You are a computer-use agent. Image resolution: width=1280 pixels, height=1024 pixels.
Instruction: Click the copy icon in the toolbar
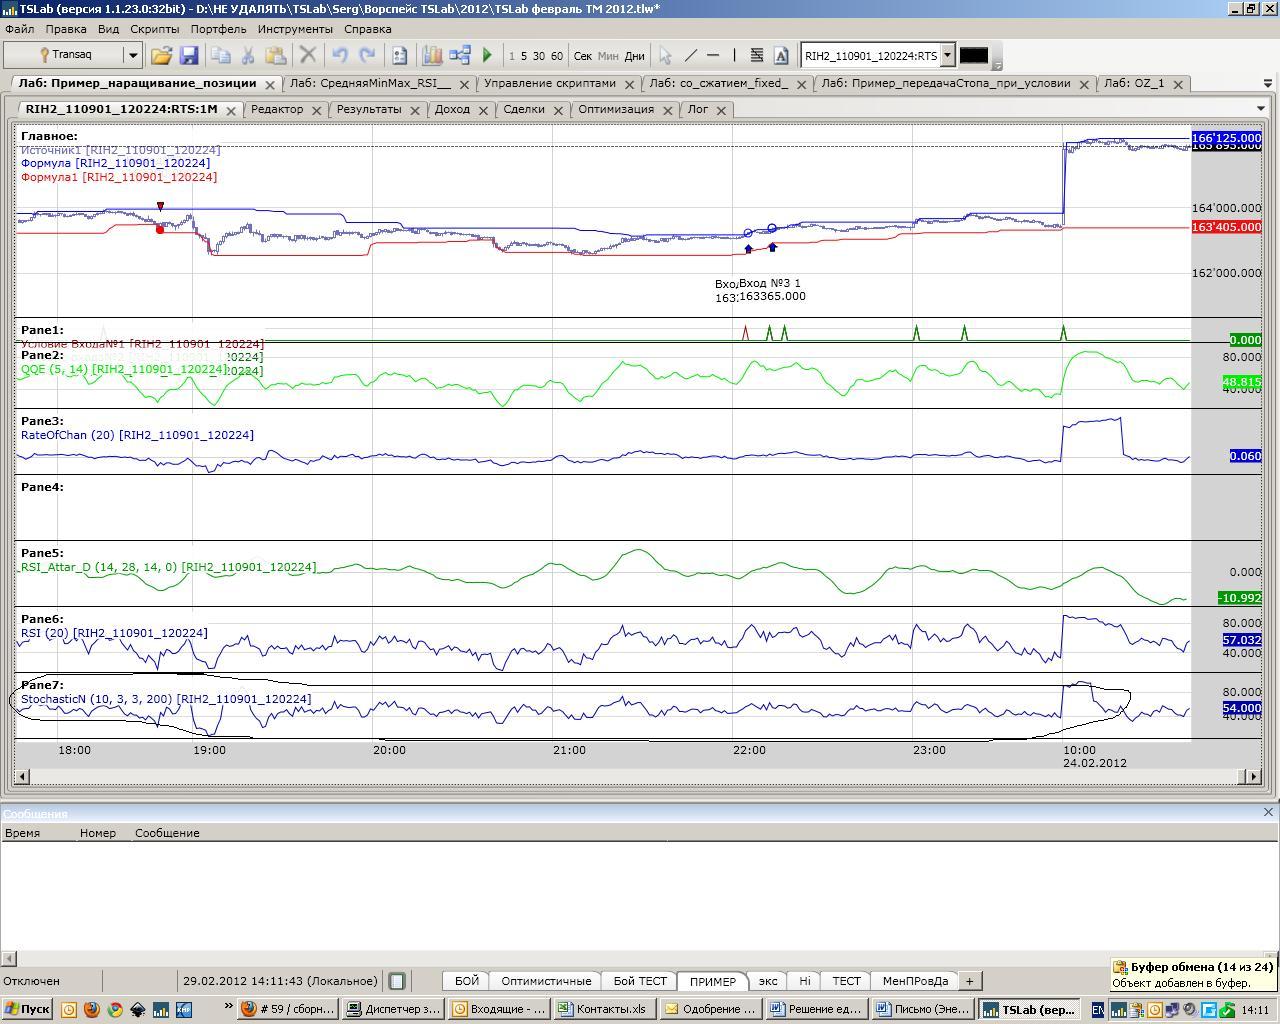[x=221, y=55]
